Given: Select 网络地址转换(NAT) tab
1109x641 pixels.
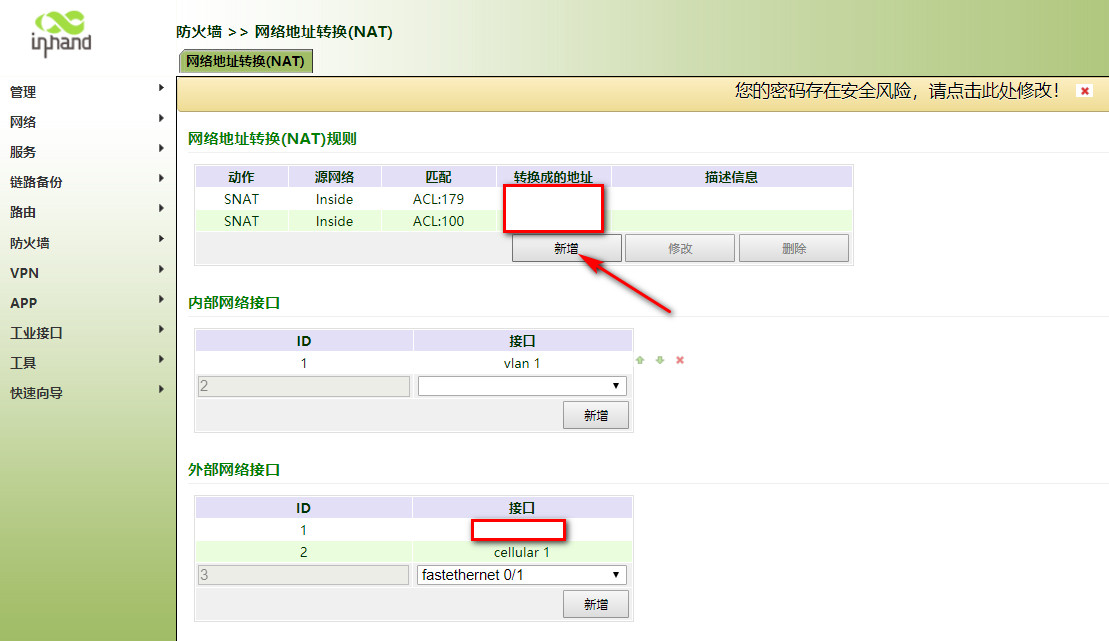Looking at the screenshot, I should click(245, 61).
